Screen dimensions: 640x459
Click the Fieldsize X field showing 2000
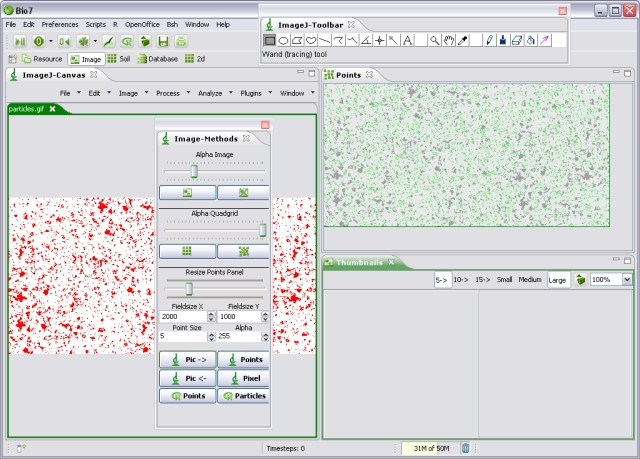click(x=184, y=317)
